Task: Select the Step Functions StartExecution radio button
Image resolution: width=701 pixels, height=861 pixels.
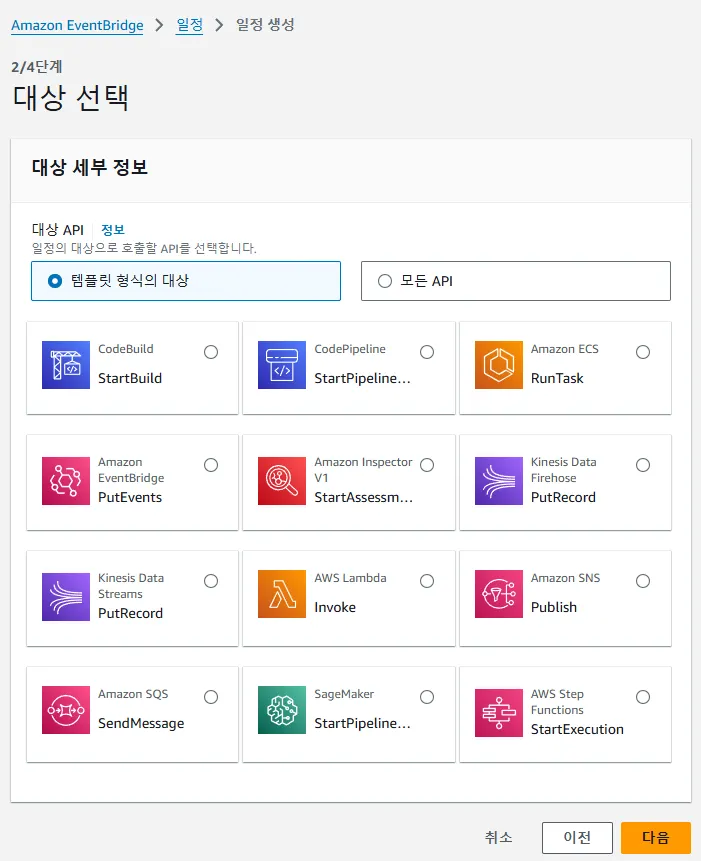Action: (643, 697)
